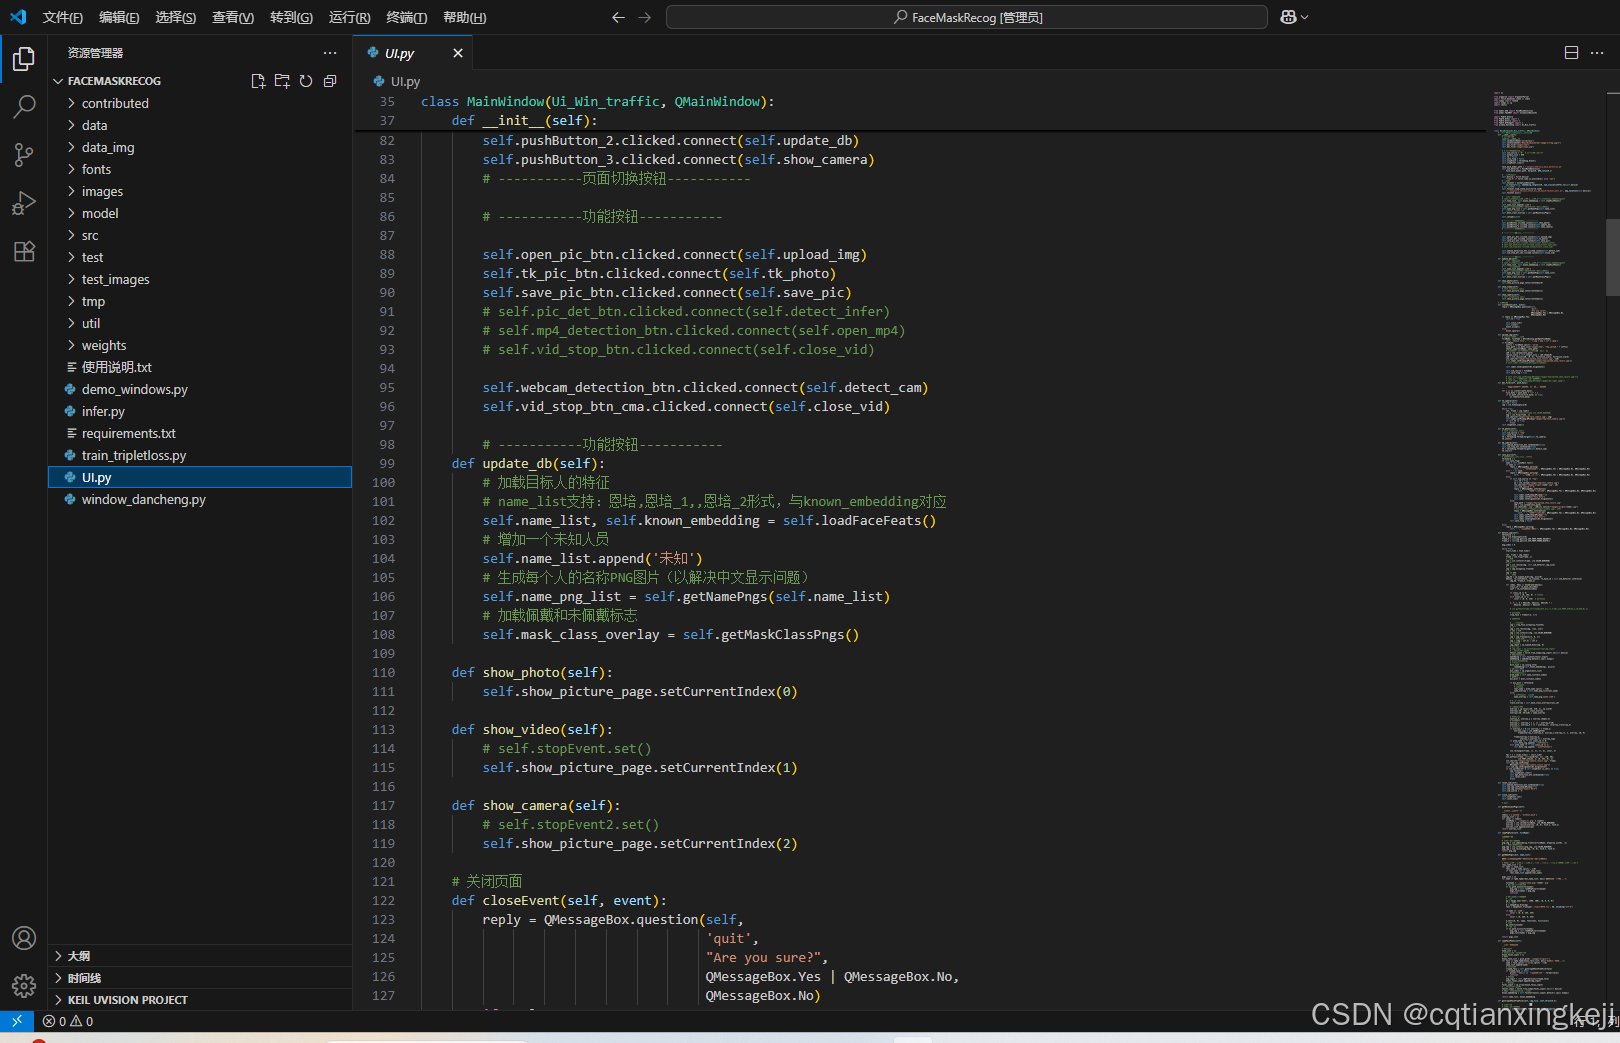Open the Accounts menu icon
This screenshot has width=1620, height=1043.
click(x=24, y=938)
